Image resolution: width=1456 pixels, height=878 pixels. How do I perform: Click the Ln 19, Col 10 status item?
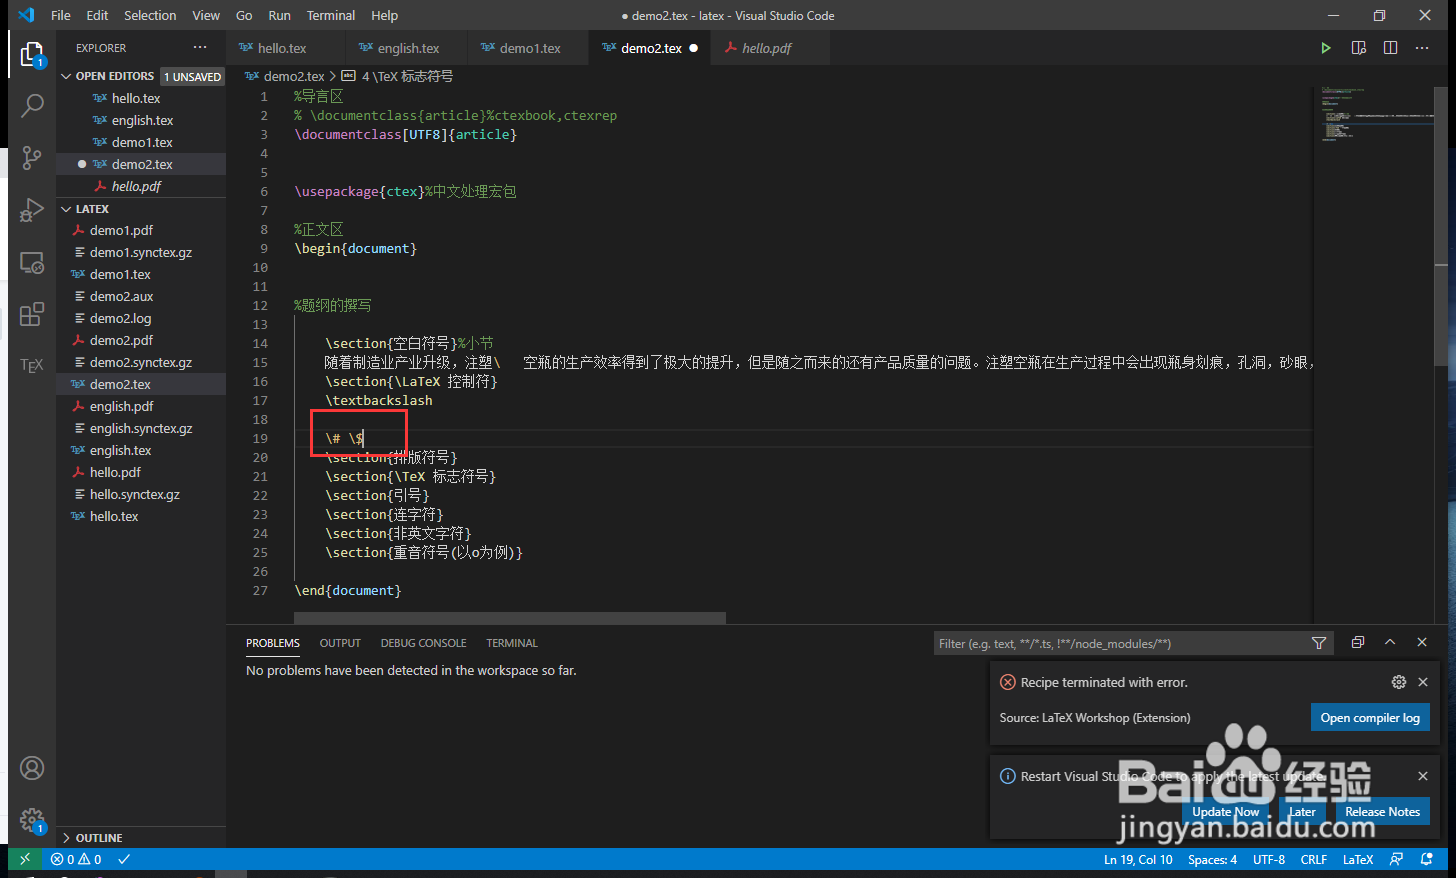(1138, 859)
